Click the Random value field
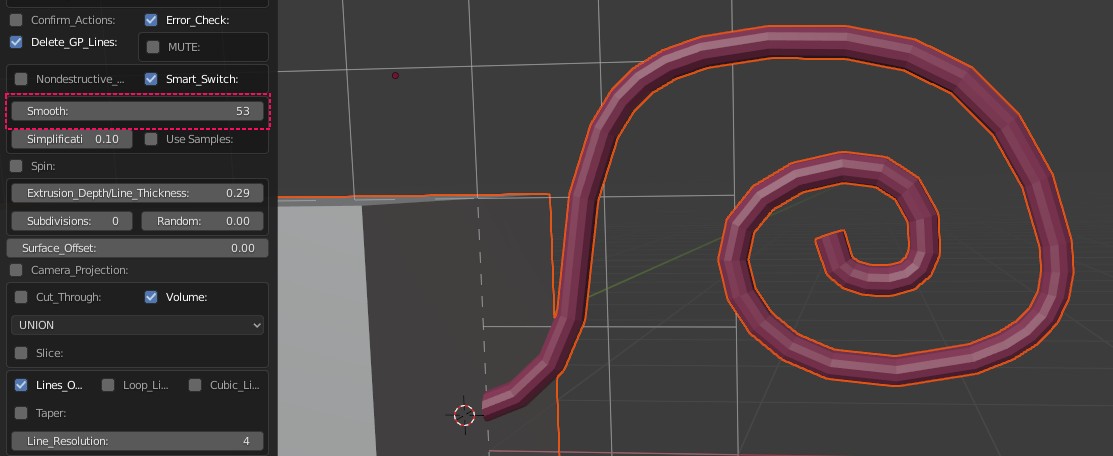This screenshot has width=1113, height=456. pyautogui.click(x=203, y=221)
